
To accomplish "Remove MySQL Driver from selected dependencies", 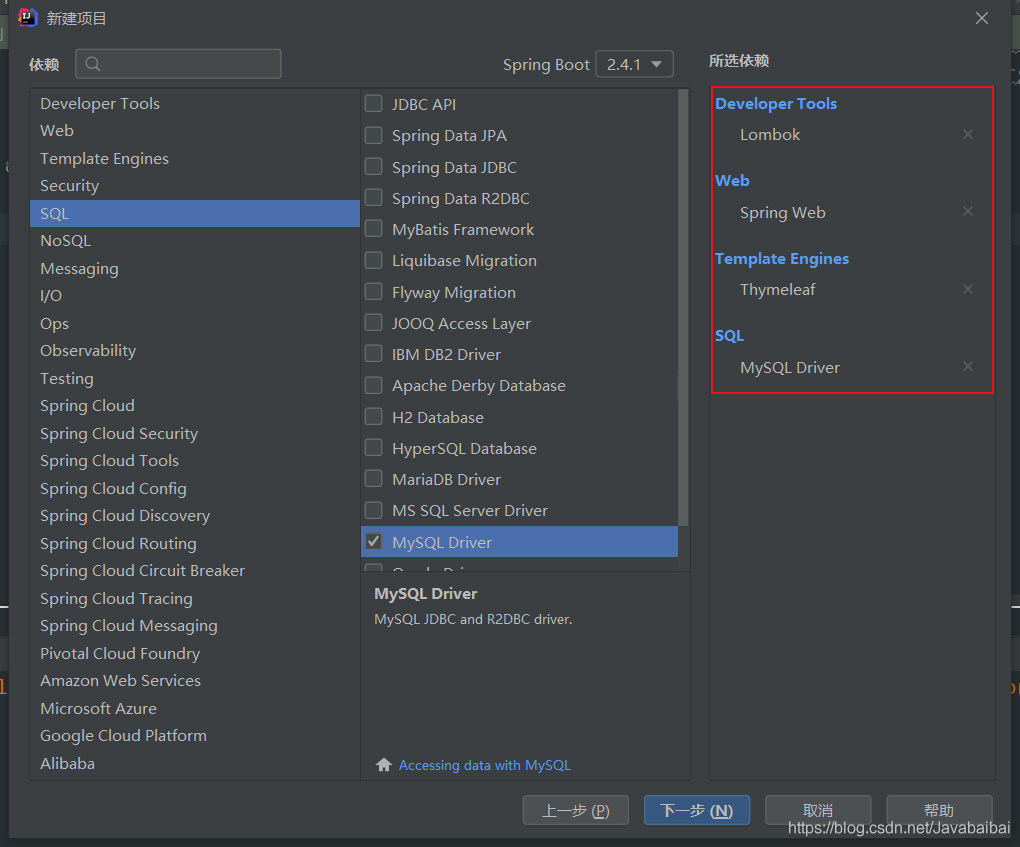I will [x=968, y=366].
